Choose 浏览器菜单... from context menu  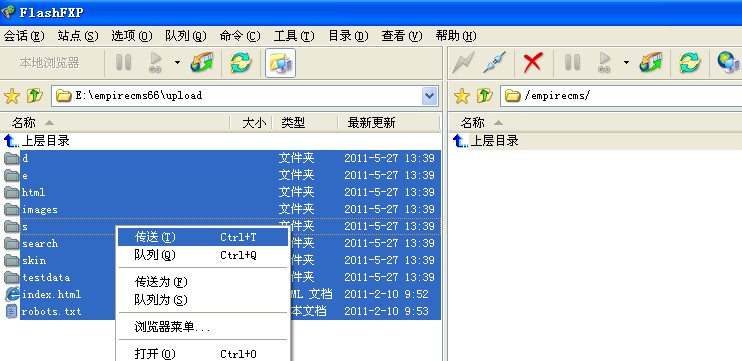(203, 327)
